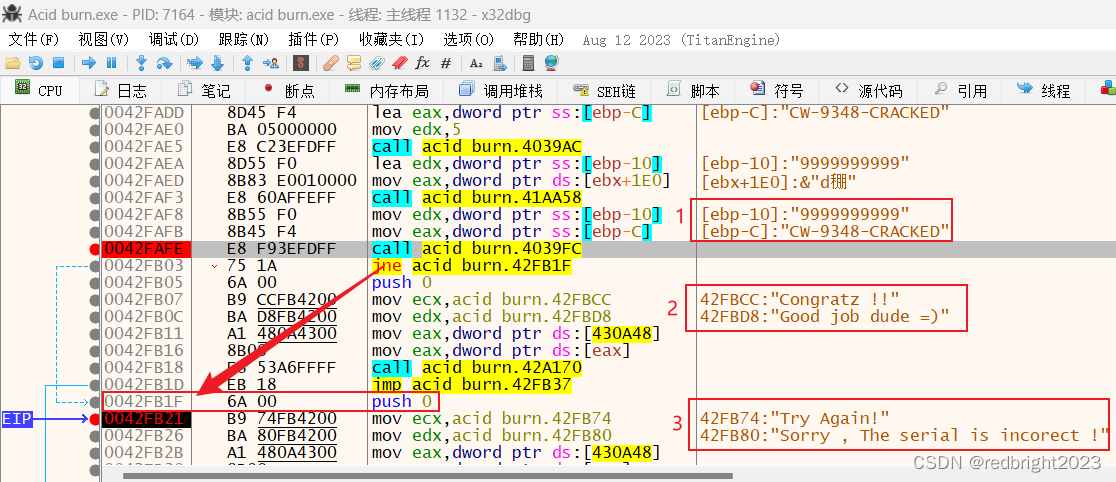
Task: Open the 视图(V) menu
Action: (104, 39)
